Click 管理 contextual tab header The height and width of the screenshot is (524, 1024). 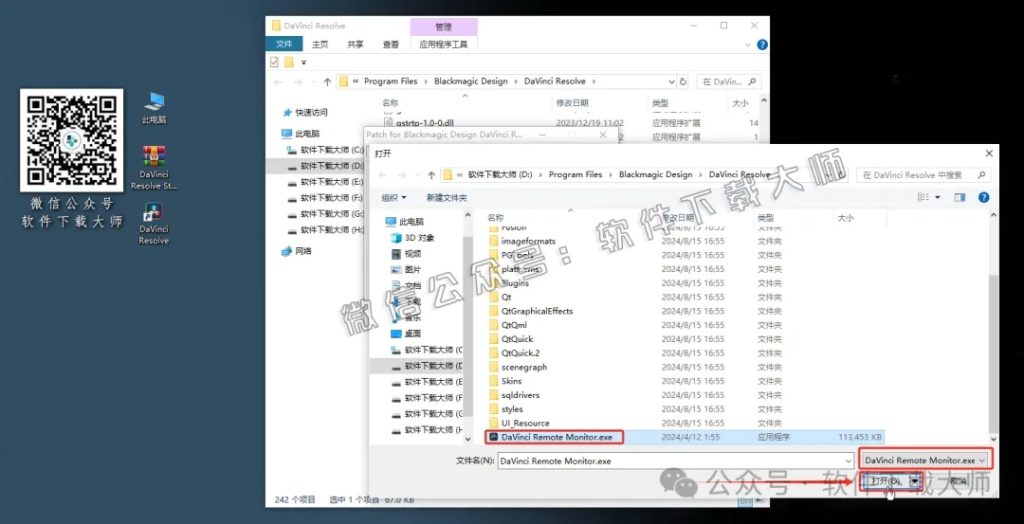point(443,27)
